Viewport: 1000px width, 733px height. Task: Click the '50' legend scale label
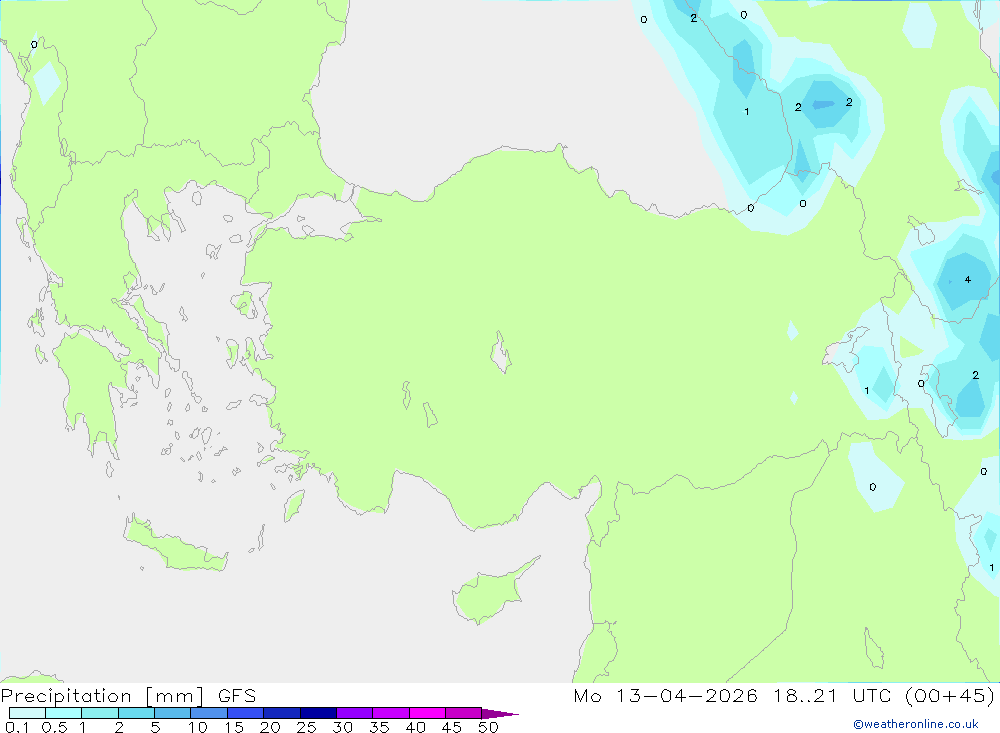(x=488, y=727)
